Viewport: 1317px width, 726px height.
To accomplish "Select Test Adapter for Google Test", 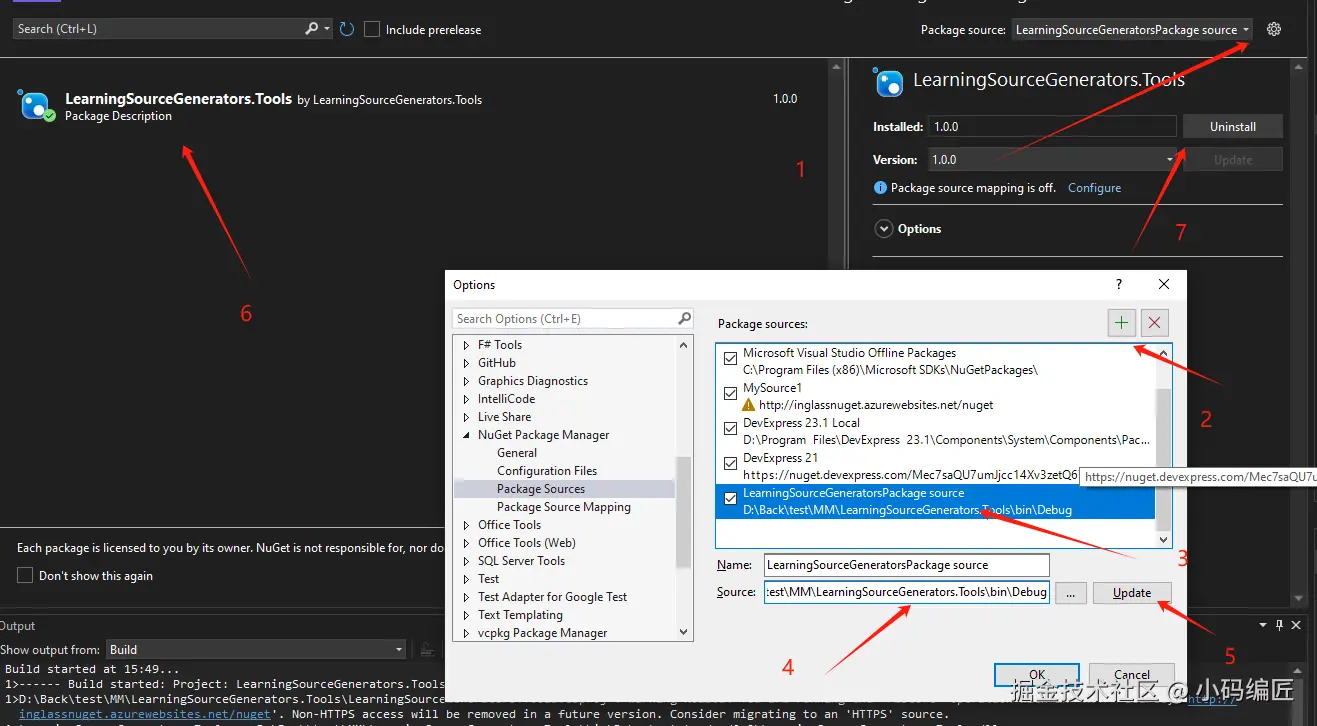I will (552, 597).
